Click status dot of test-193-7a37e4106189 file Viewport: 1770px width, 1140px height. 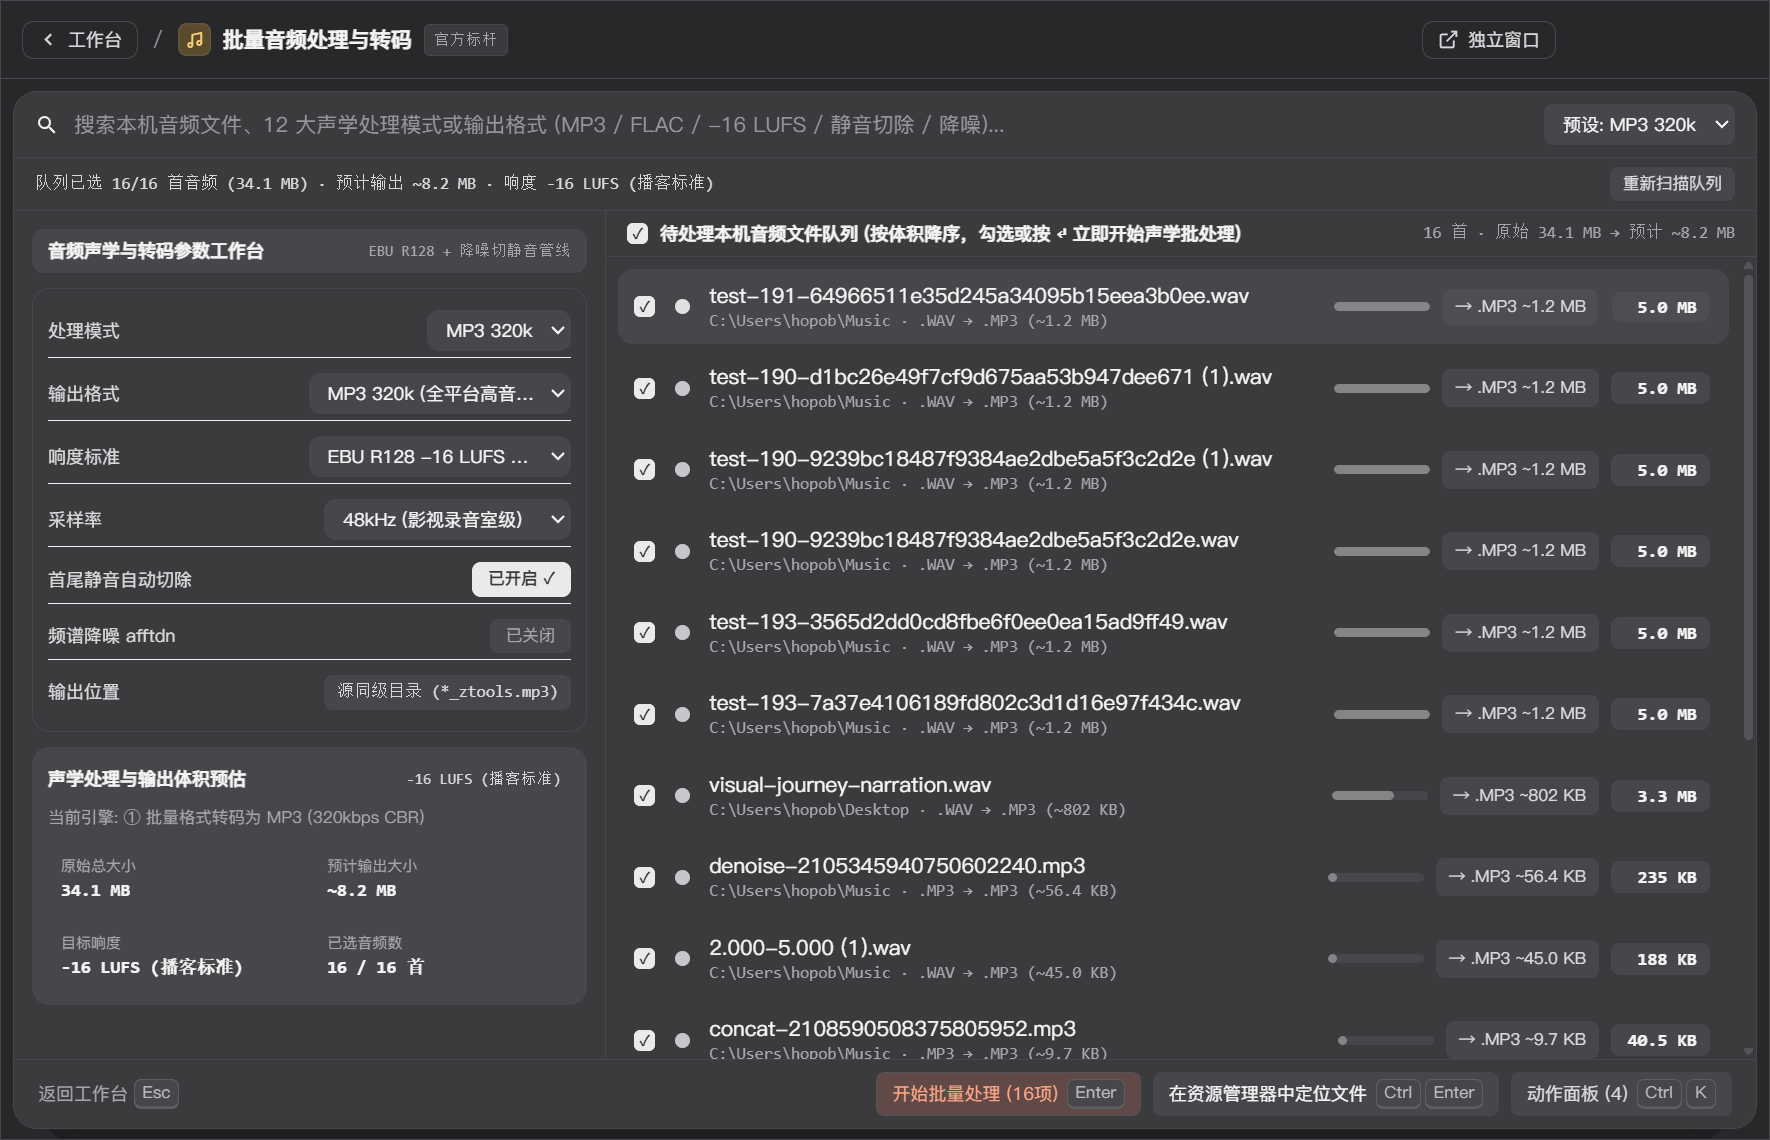(x=682, y=714)
